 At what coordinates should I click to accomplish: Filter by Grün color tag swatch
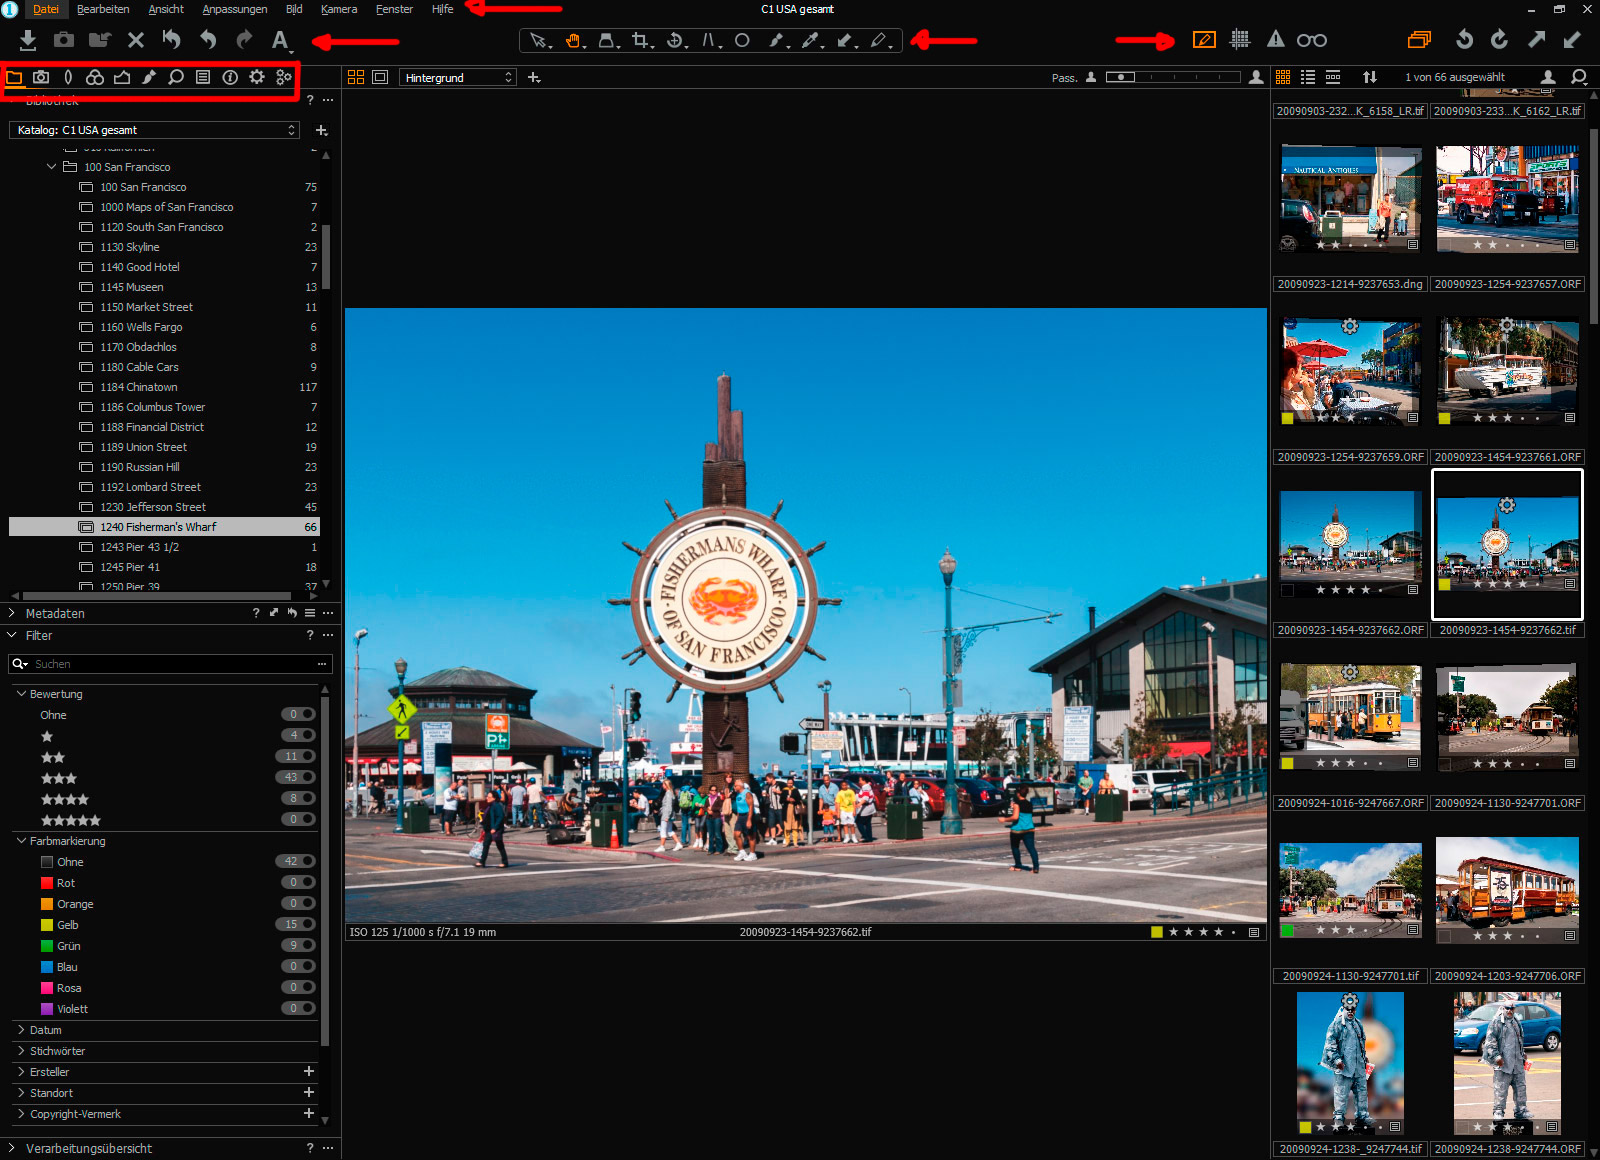[x=47, y=946]
